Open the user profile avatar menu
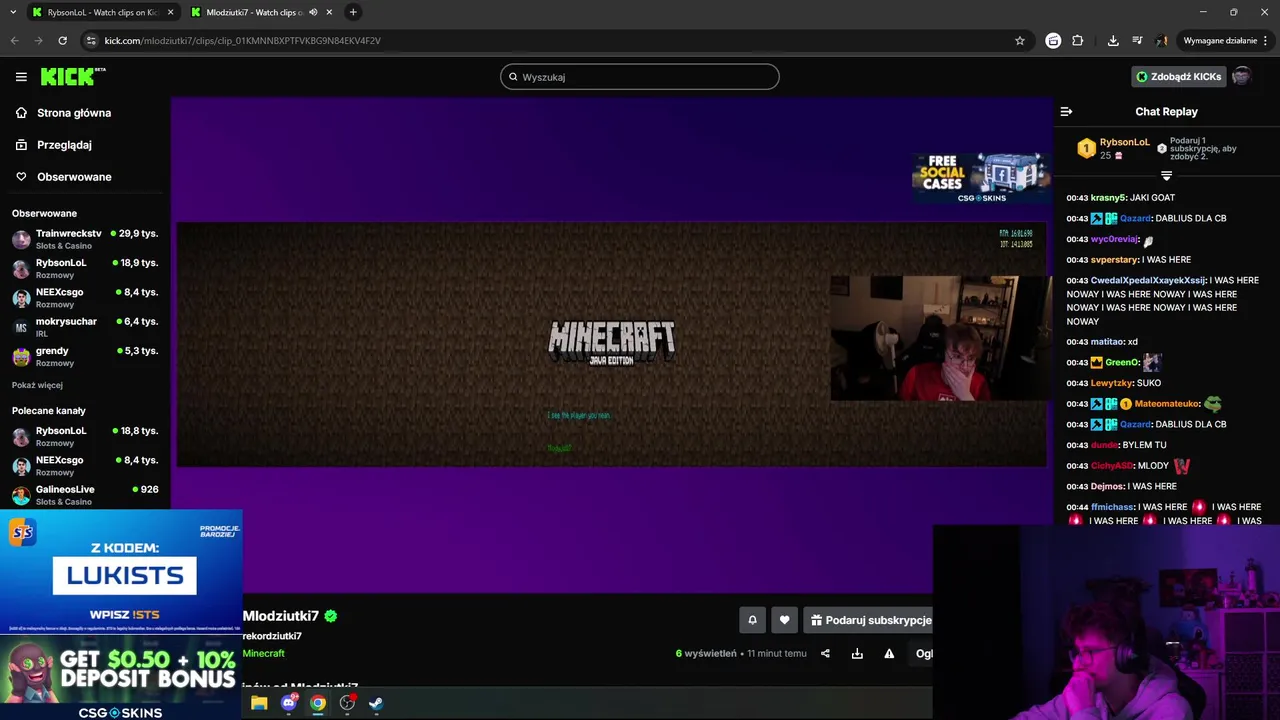The height and width of the screenshot is (720, 1280). click(x=1242, y=76)
